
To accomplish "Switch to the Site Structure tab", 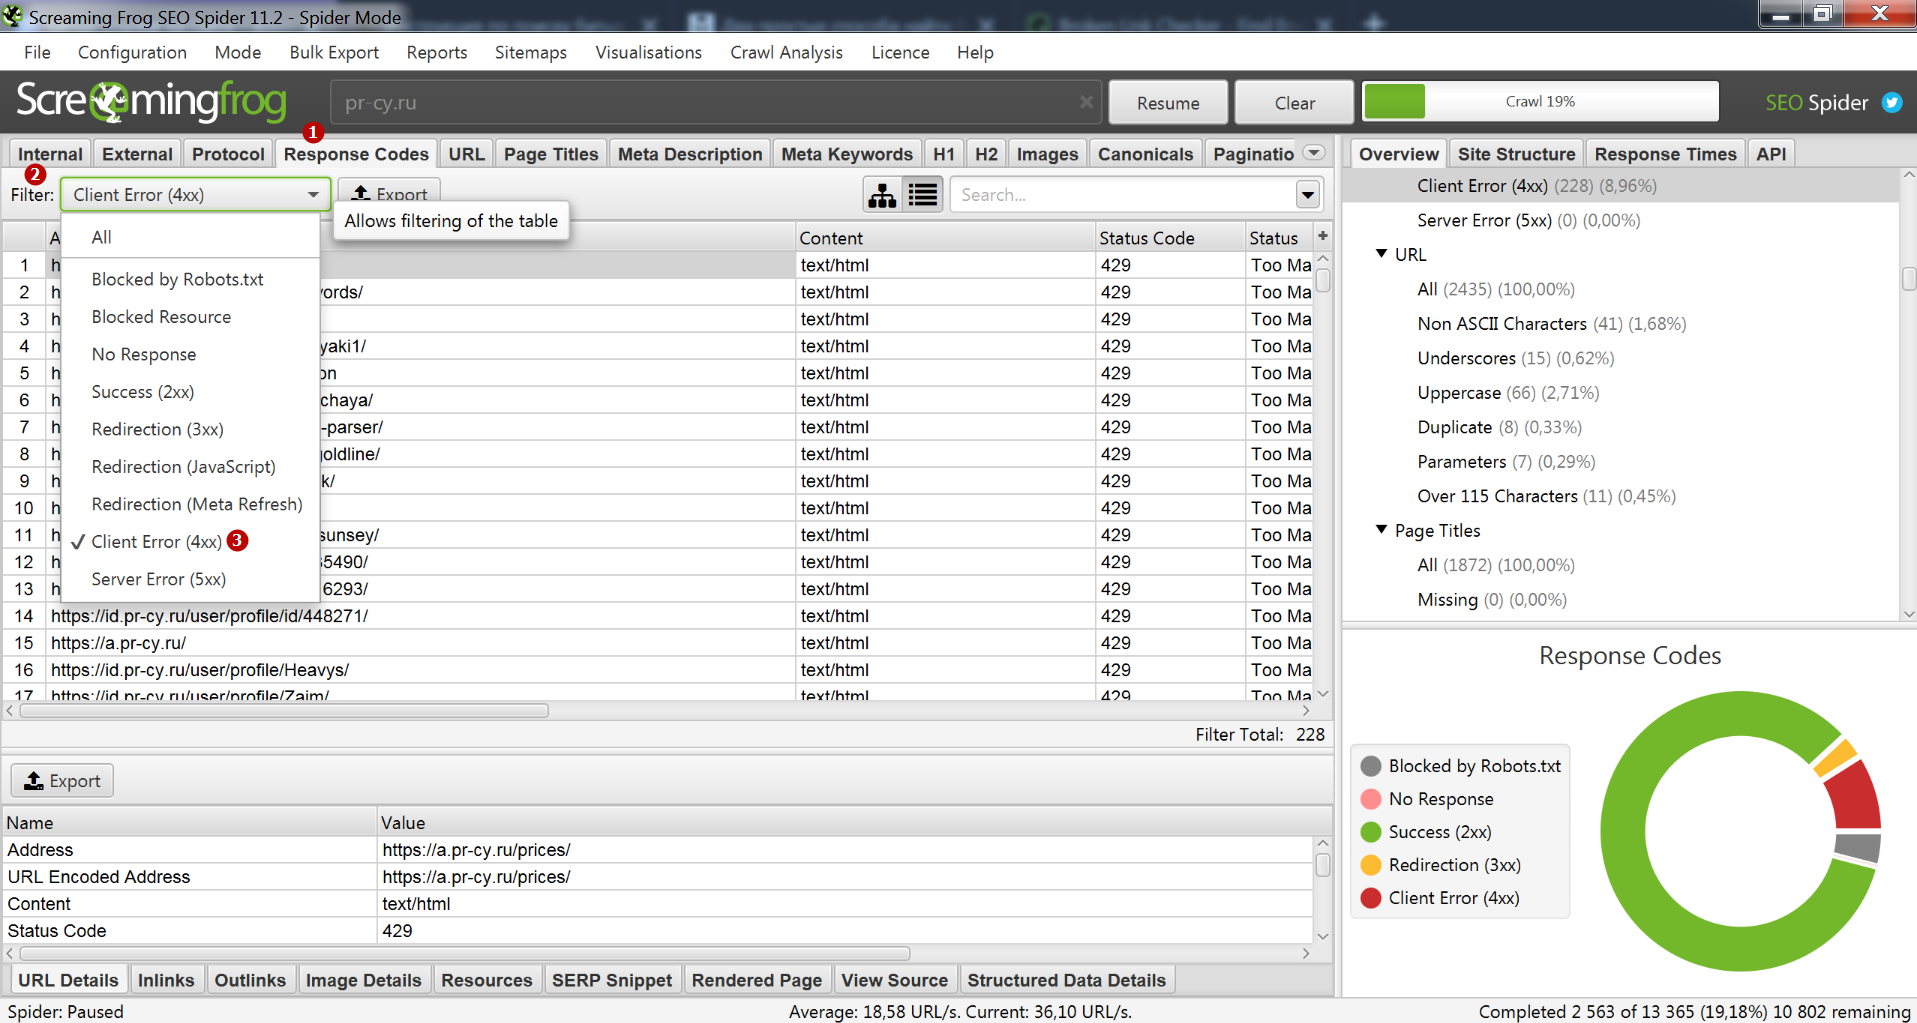I will [1515, 154].
